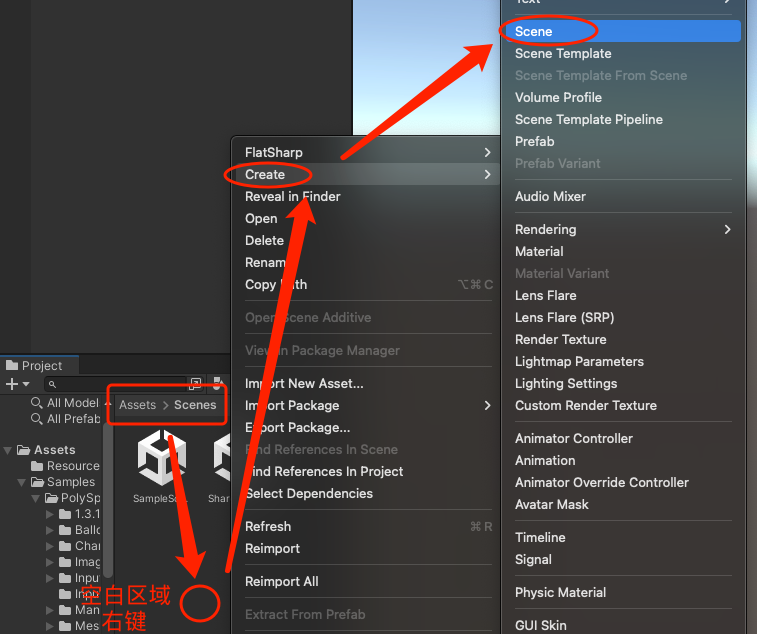The width and height of the screenshot is (757, 634).
Task: Expand the Ballc folder
Action: 49,530
